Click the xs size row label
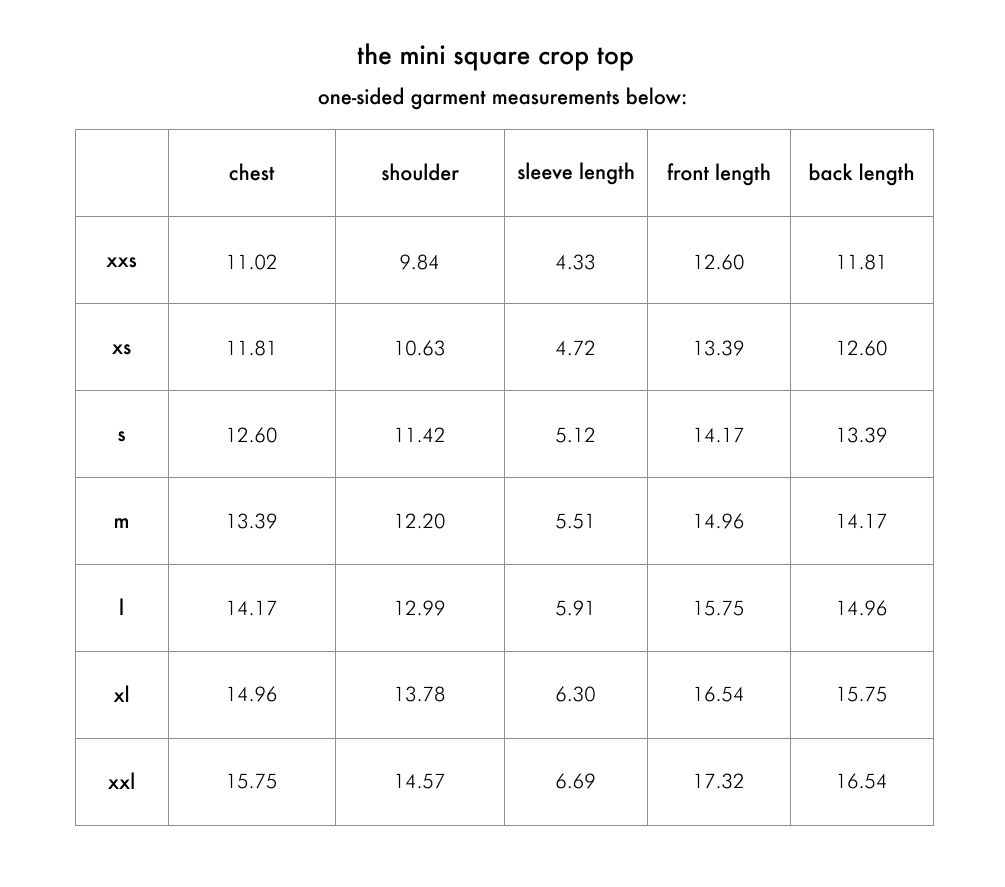Image resolution: width=1005 pixels, height=887 pixels. click(121, 349)
